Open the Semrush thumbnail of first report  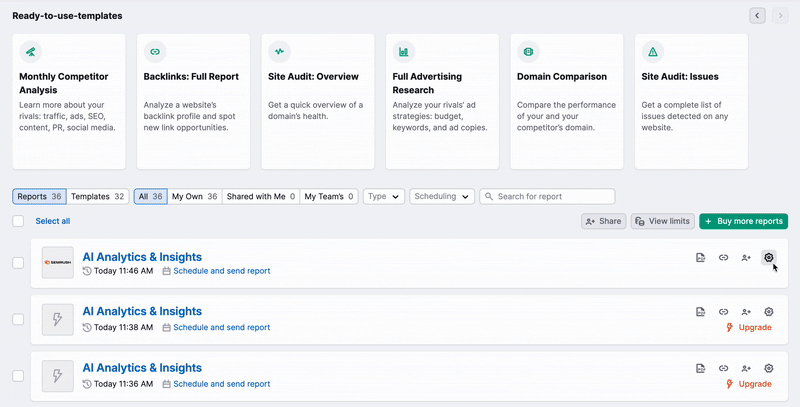(58, 263)
